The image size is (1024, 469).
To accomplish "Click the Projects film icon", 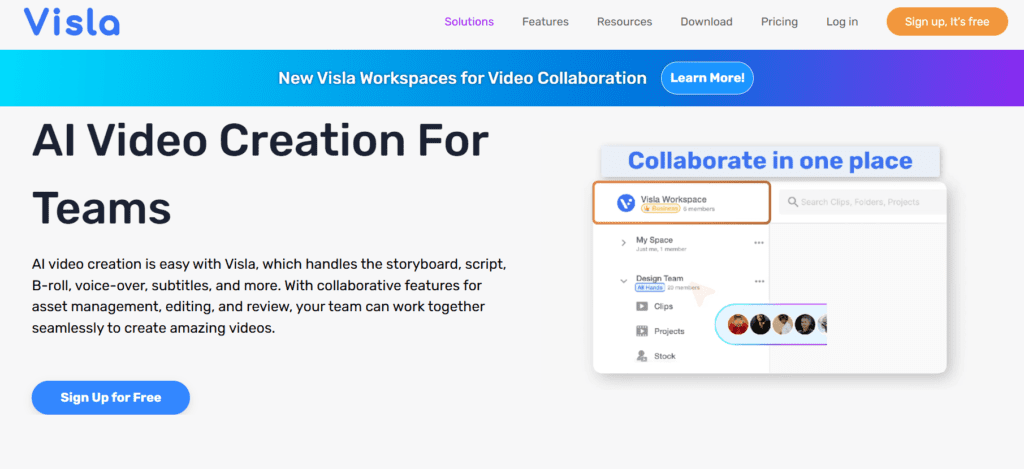I will point(642,331).
